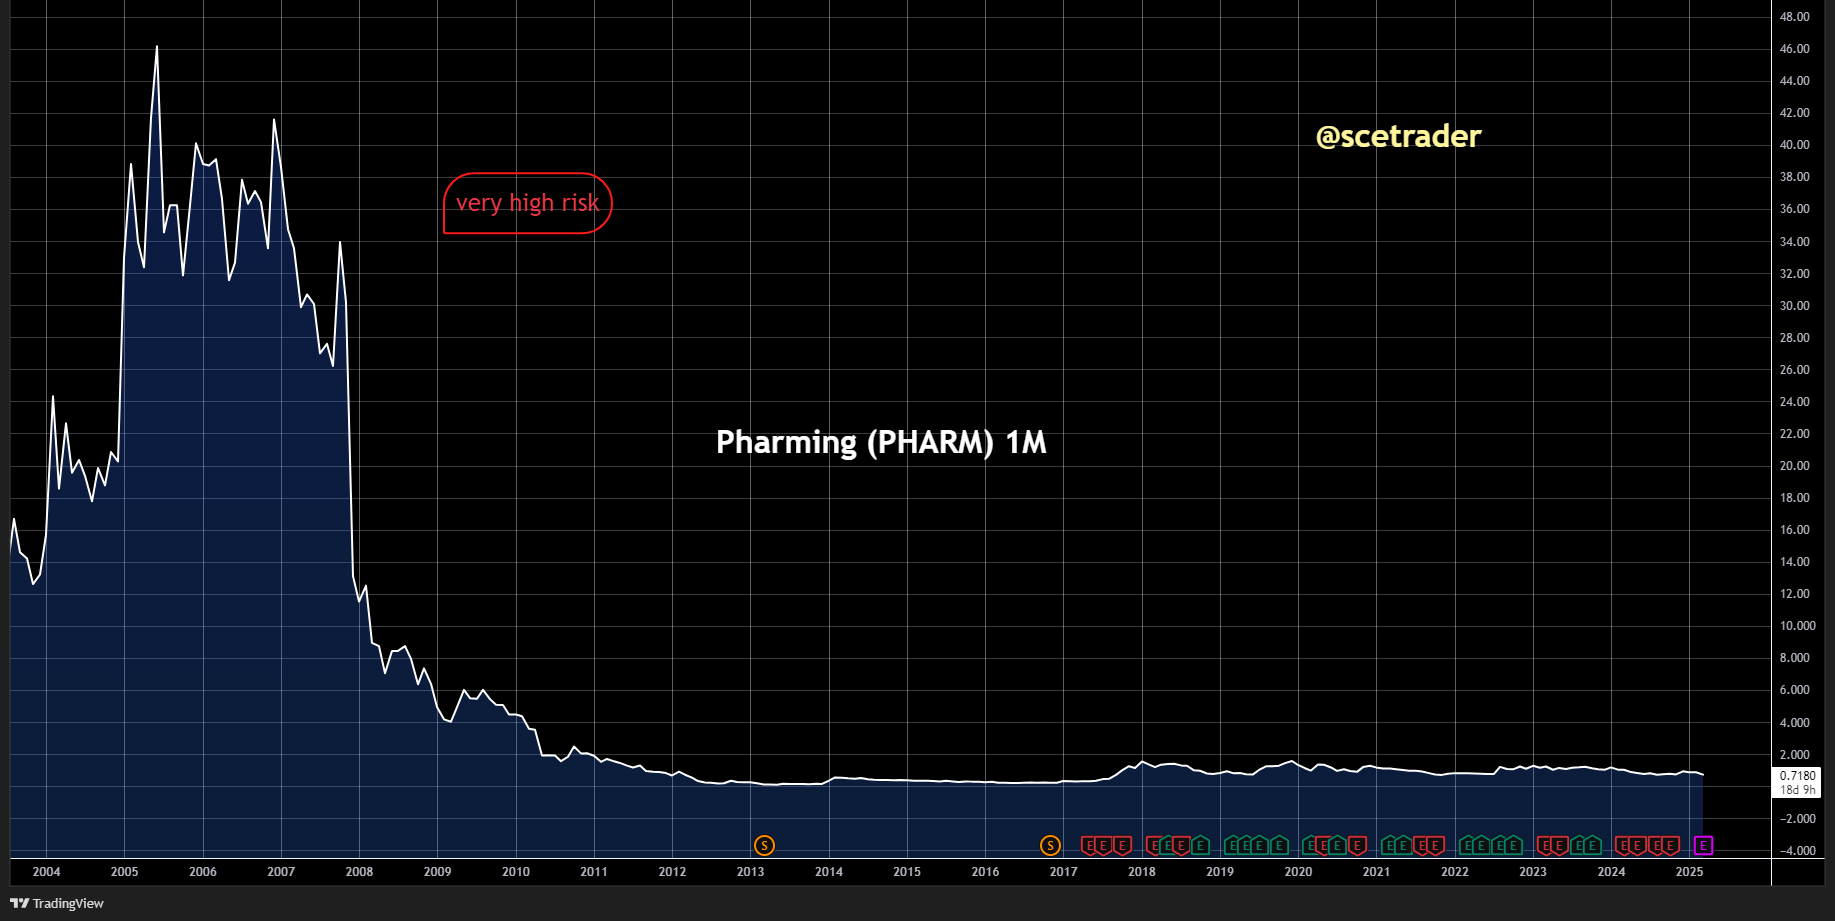The width and height of the screenshot is (1835, 921).
Task: Click the 2016 label on the time axis
Action: pos(985,872)
